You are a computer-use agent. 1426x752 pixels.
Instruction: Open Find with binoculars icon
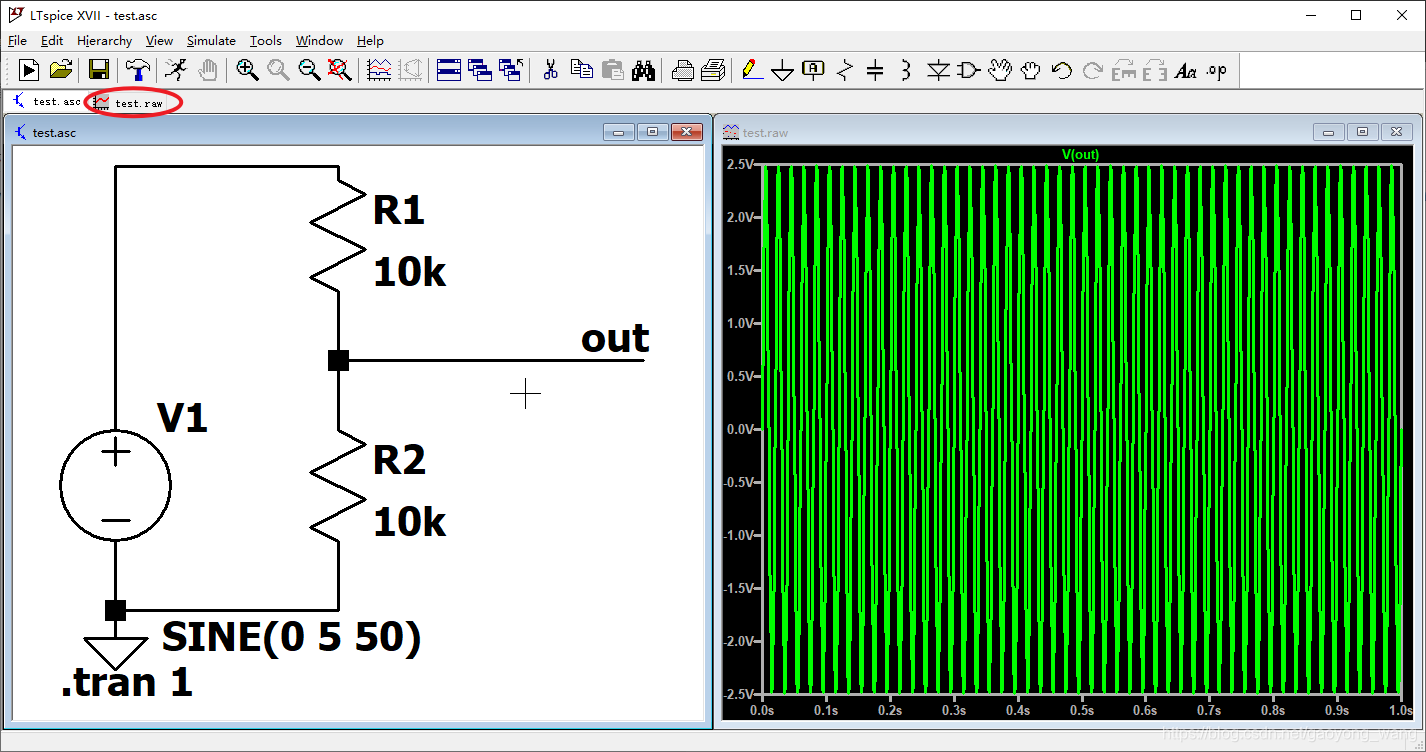pyautogui.click(x=643, y=70)
